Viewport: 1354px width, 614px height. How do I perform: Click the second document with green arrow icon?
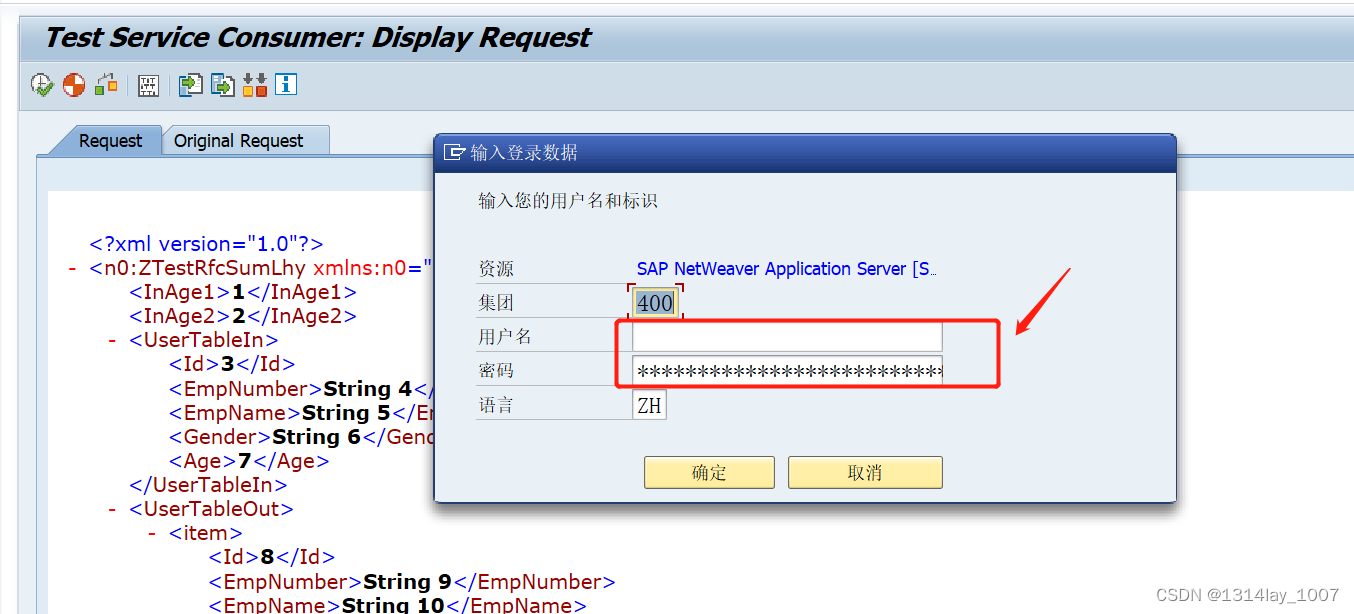tap(222, 85)
